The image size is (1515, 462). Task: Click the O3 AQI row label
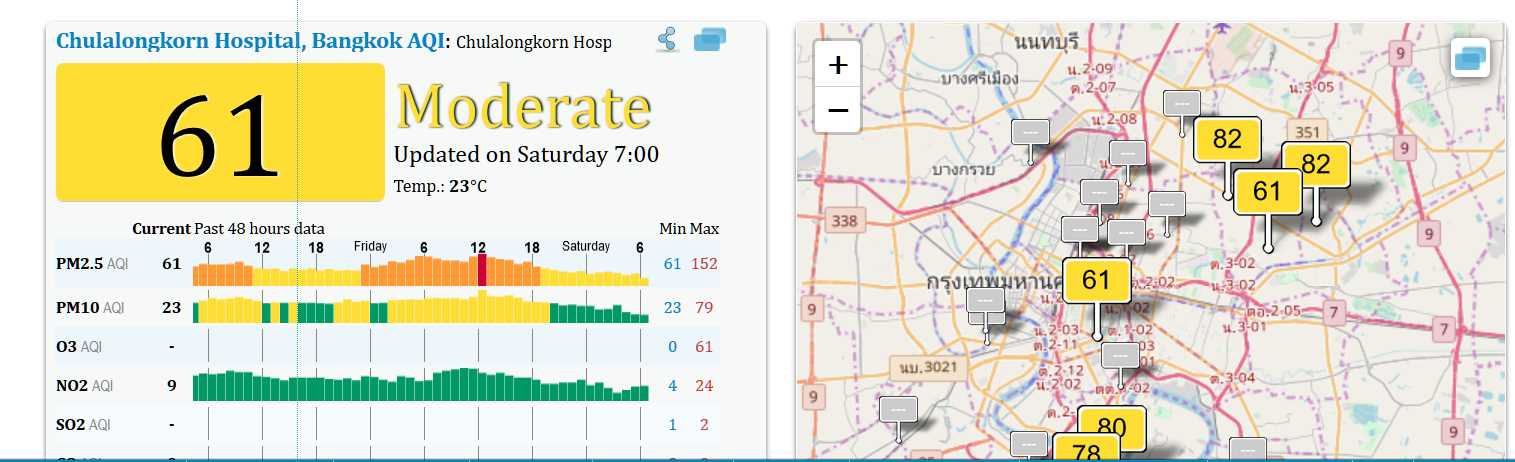[79, 347]
